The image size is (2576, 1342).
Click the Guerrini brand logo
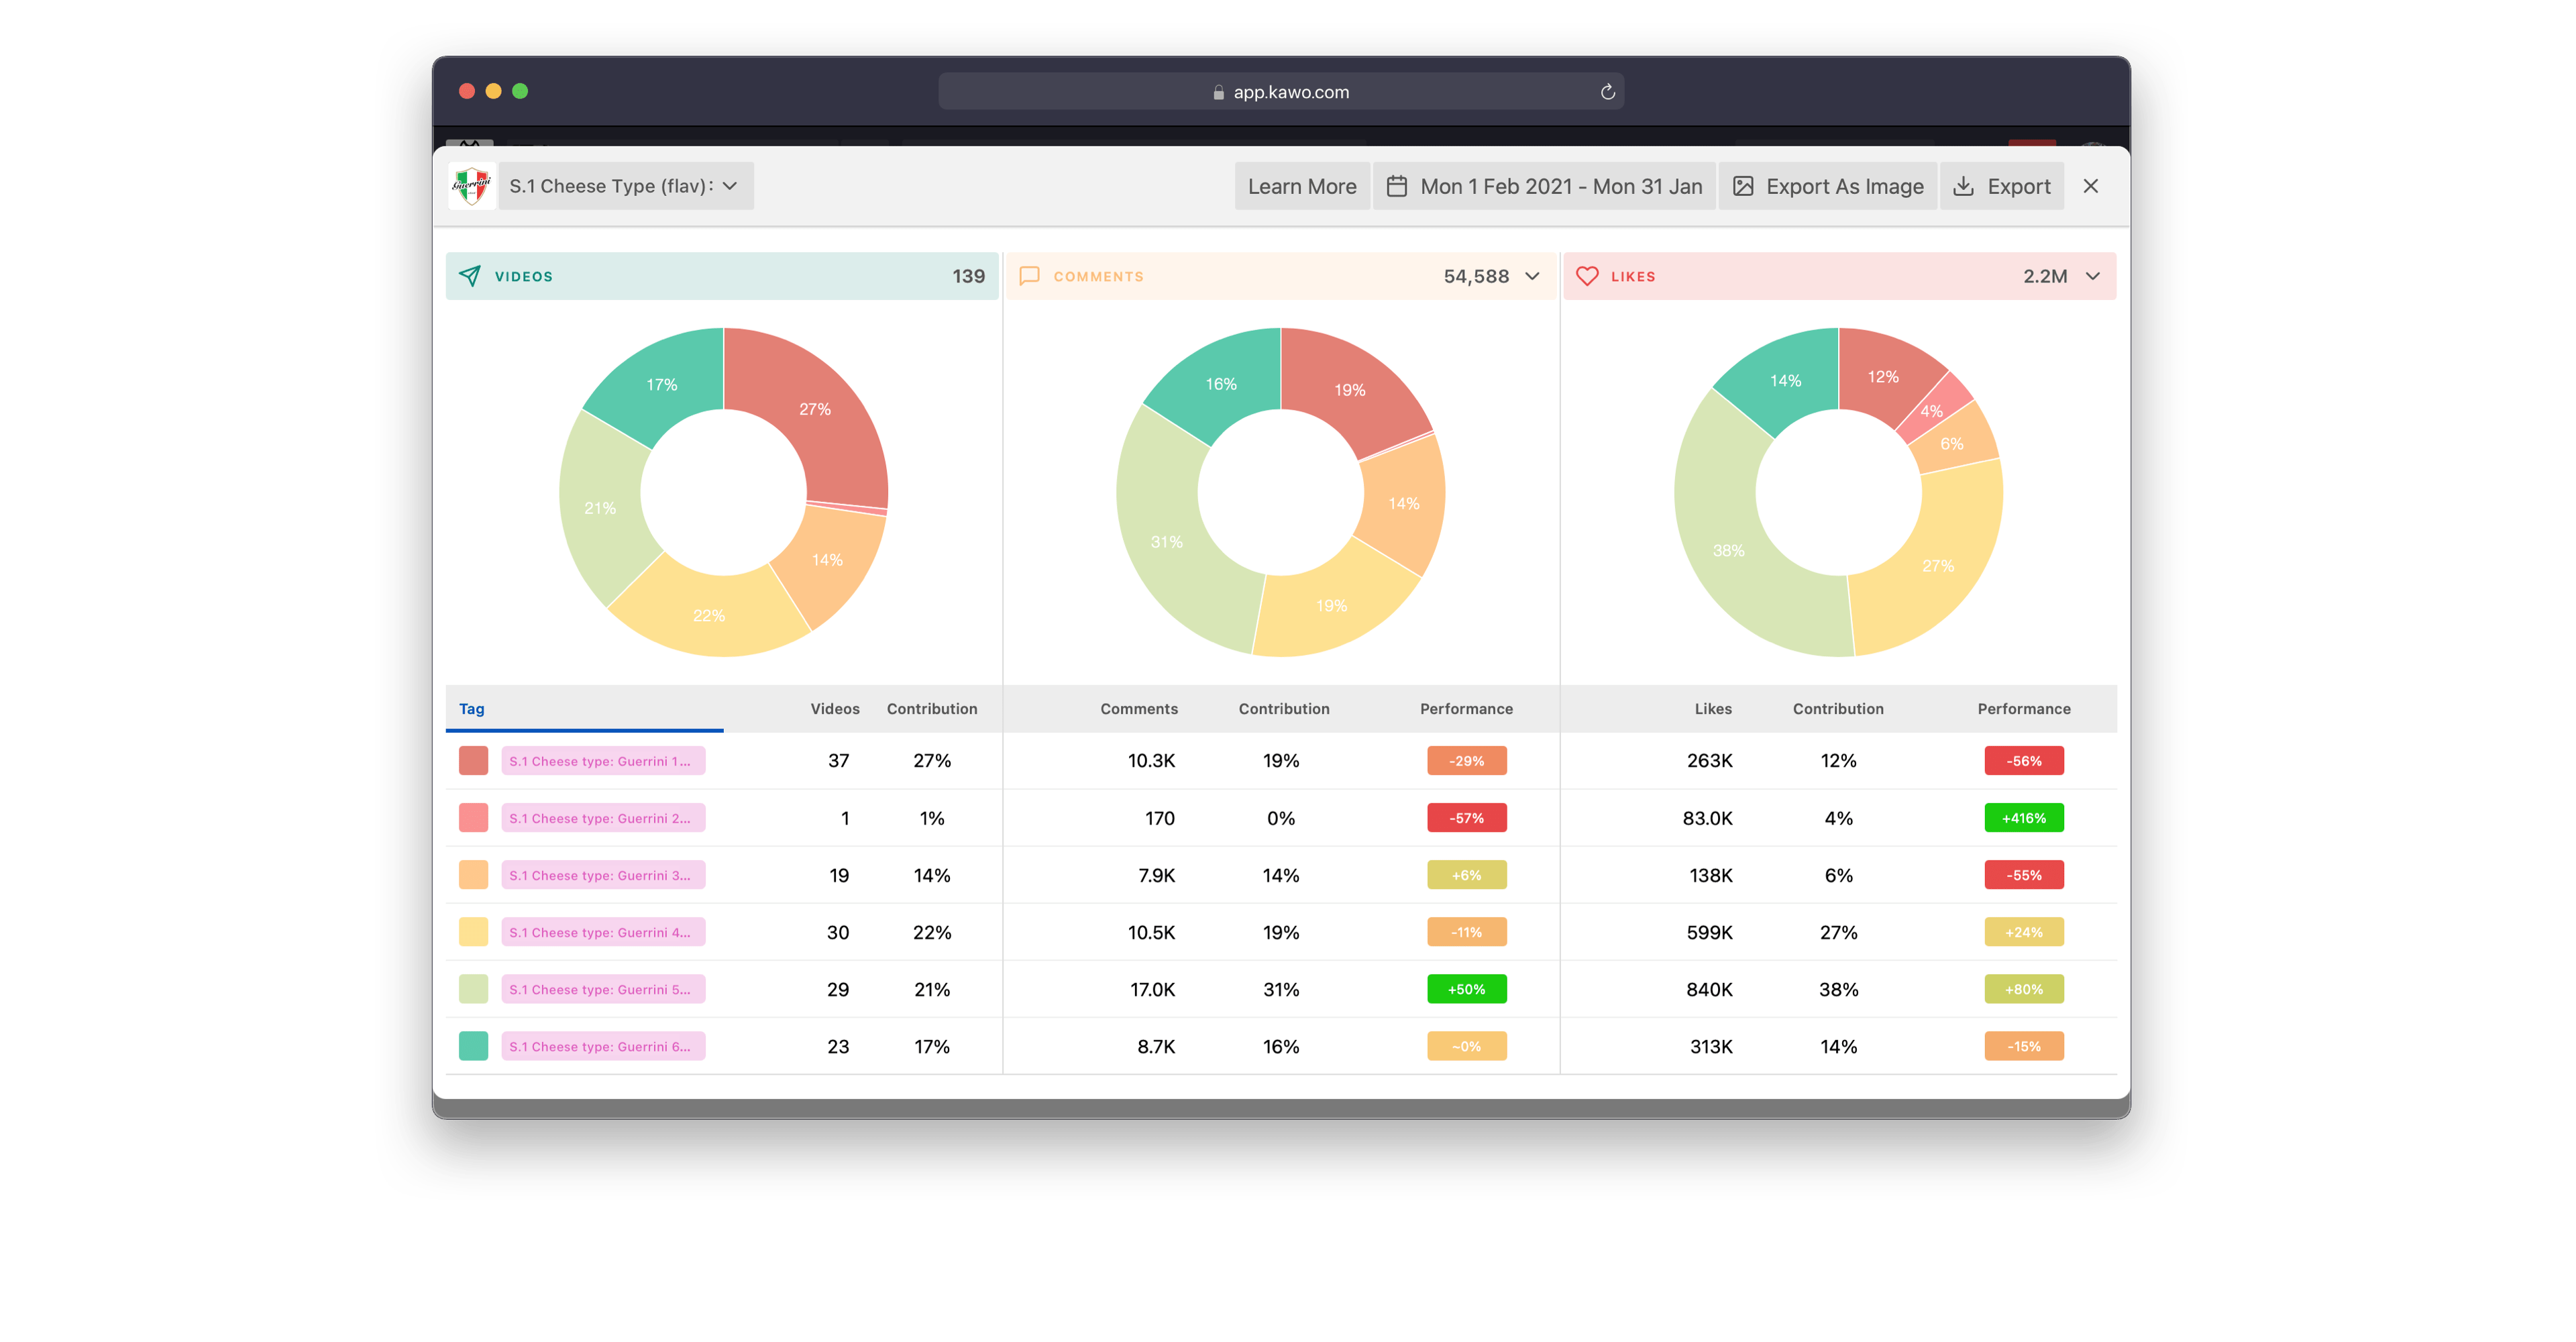tap(471, 185)
